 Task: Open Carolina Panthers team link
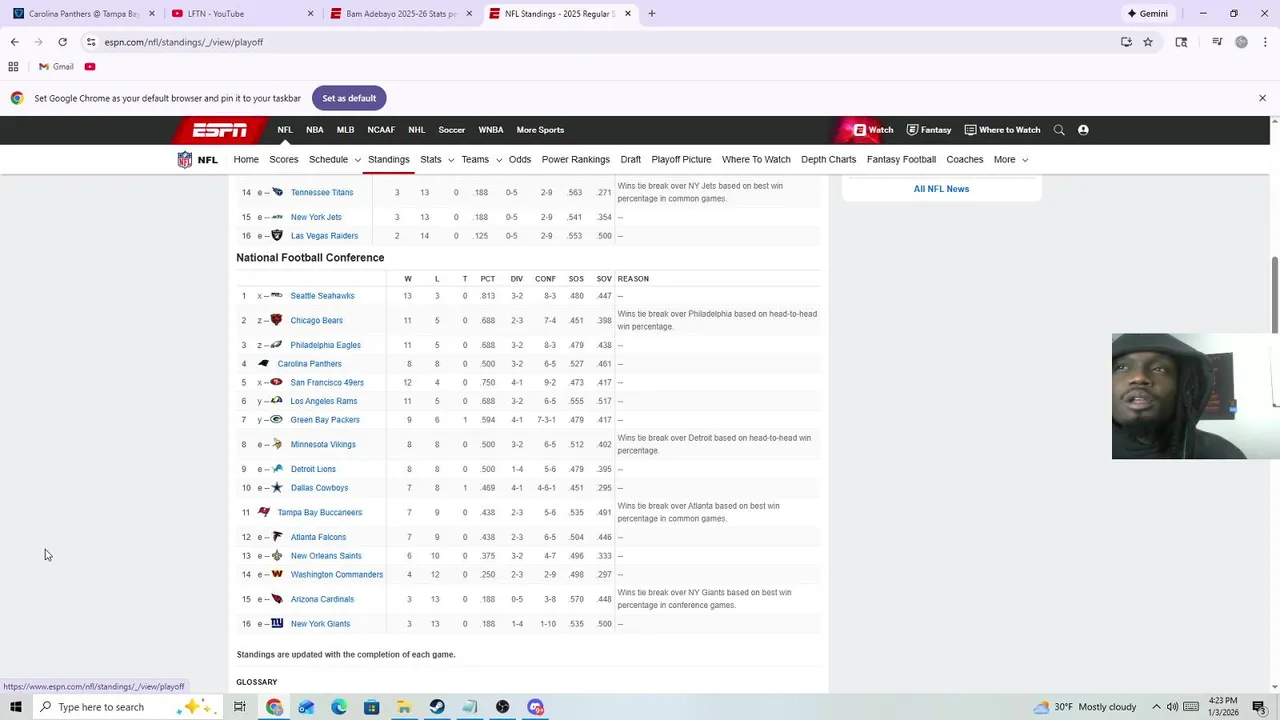309,364
